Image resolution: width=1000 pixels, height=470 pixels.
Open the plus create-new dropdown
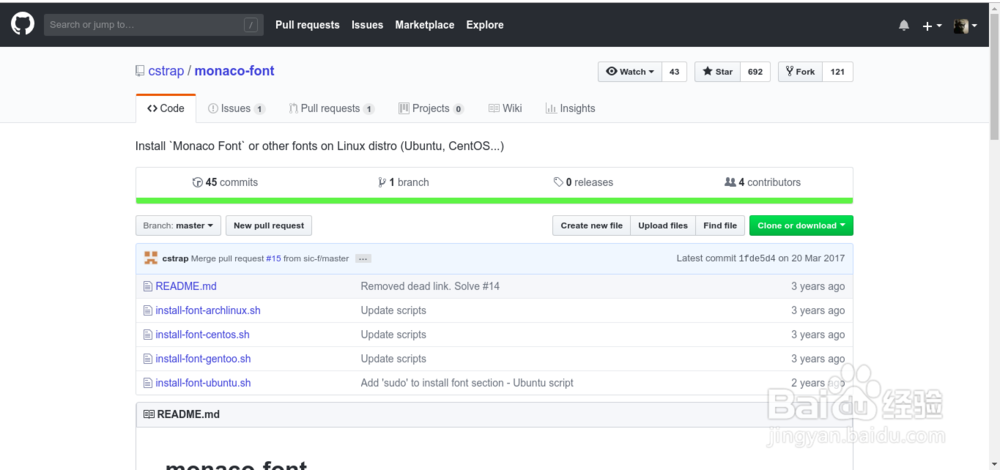[932, 26]
